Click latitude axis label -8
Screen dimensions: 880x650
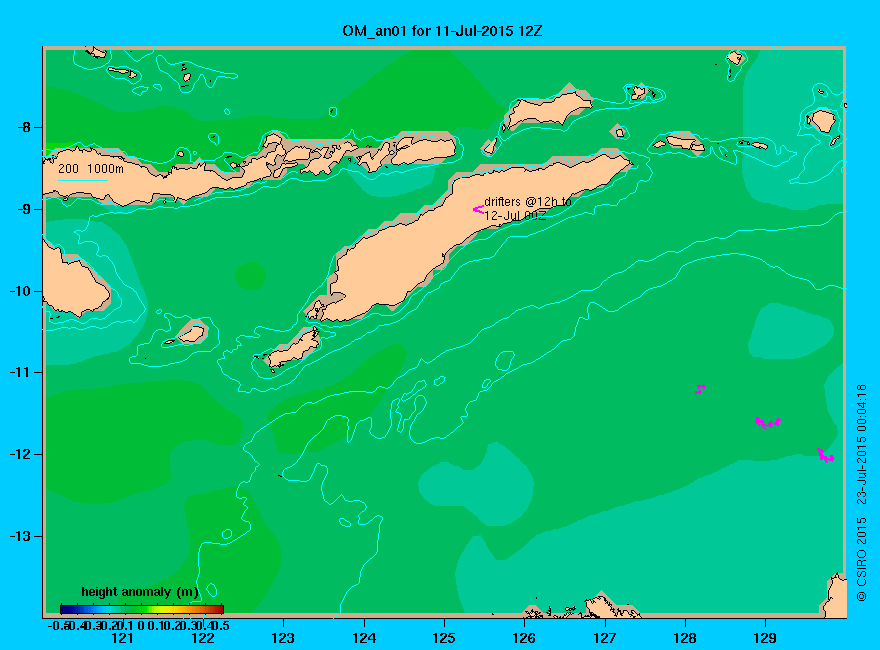click(x=24, y=127)
